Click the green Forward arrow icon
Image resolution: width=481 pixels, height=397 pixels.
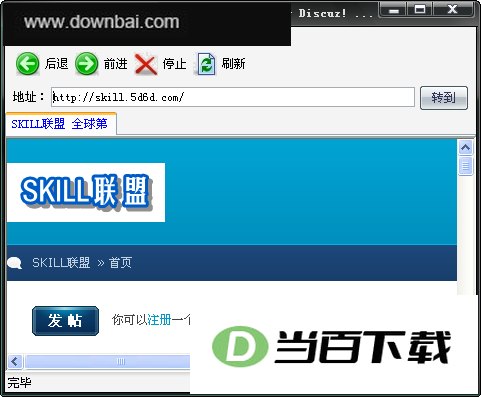[86, 63]
